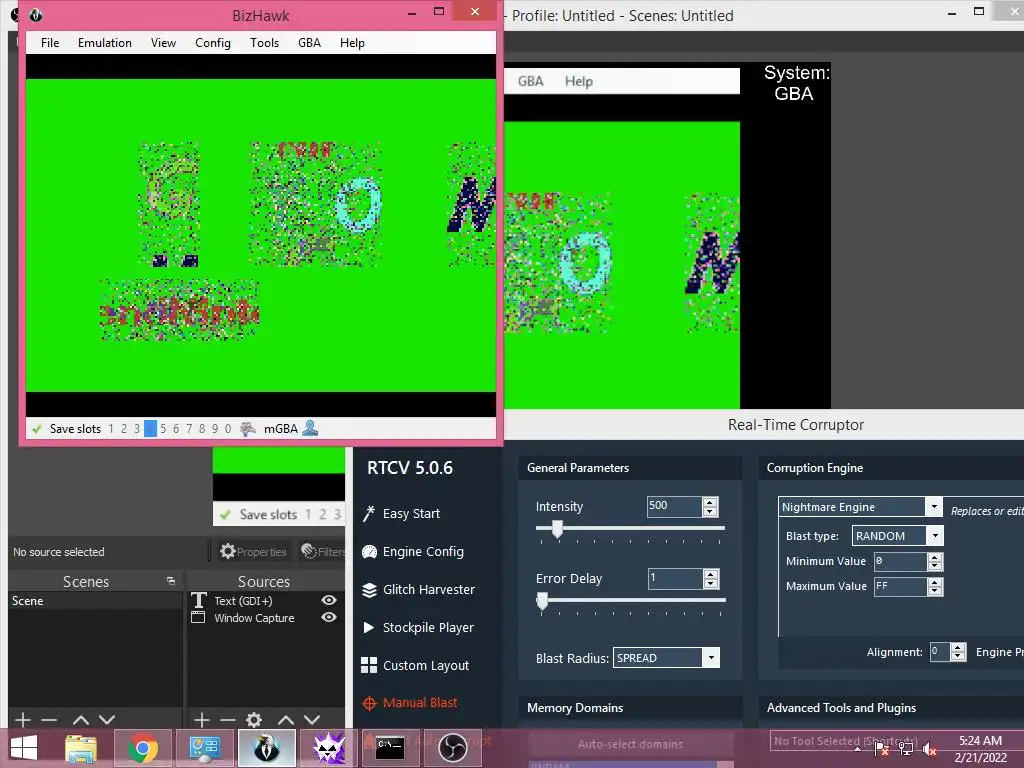The width and height of the screenshot is (1024, 768).
Task: Select save slot 9 in BizHawk status bar
Action: (x=215, y=429)
